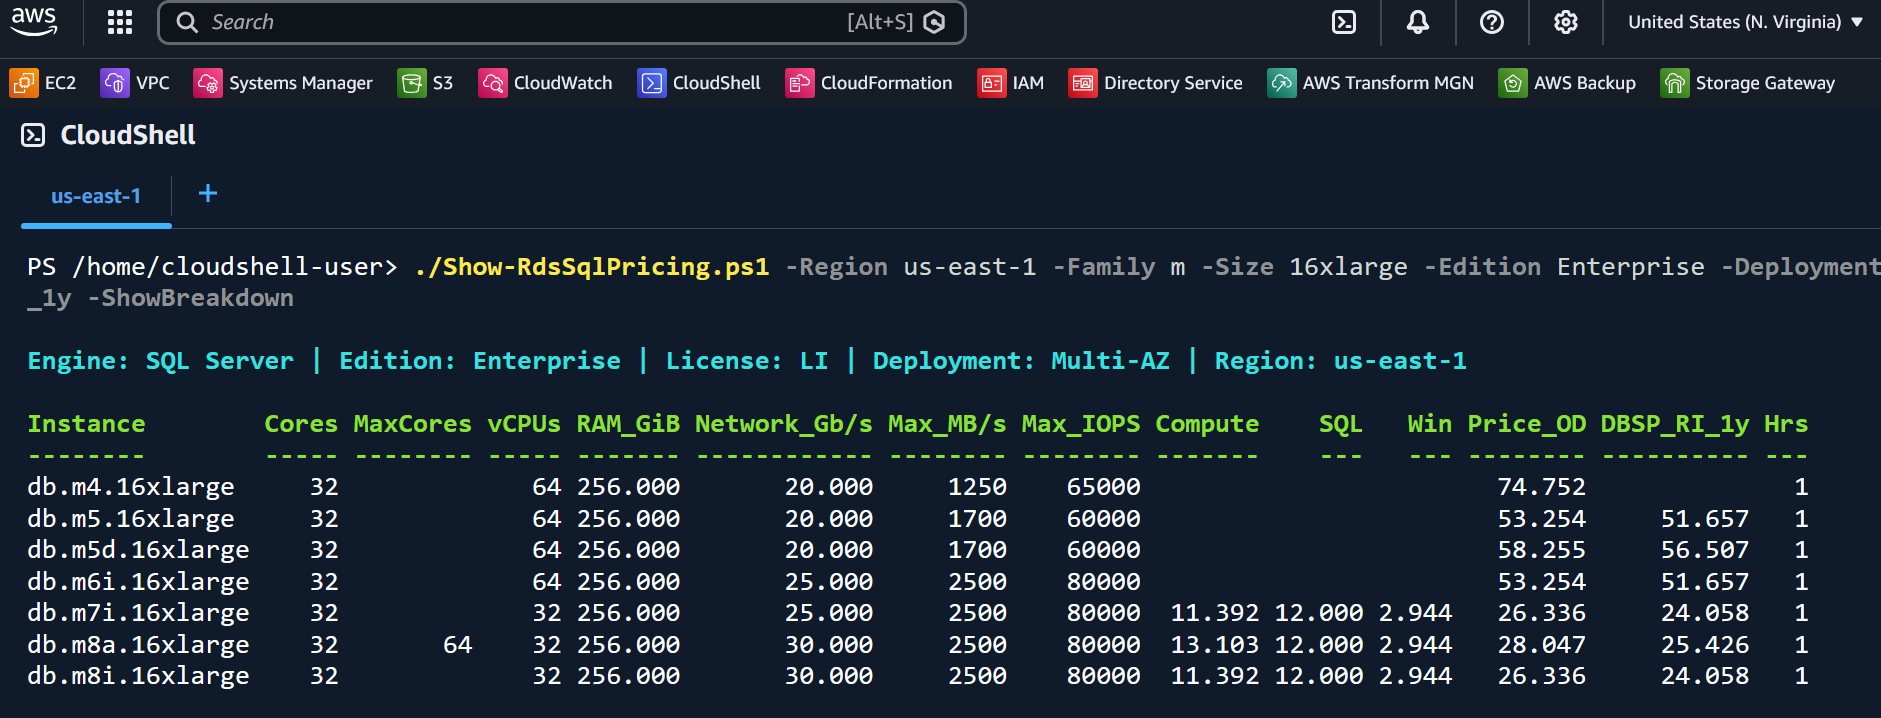Expand the United States (N. Virginia) region selector
This screenshot has width=1881, height=718.
1745,22
